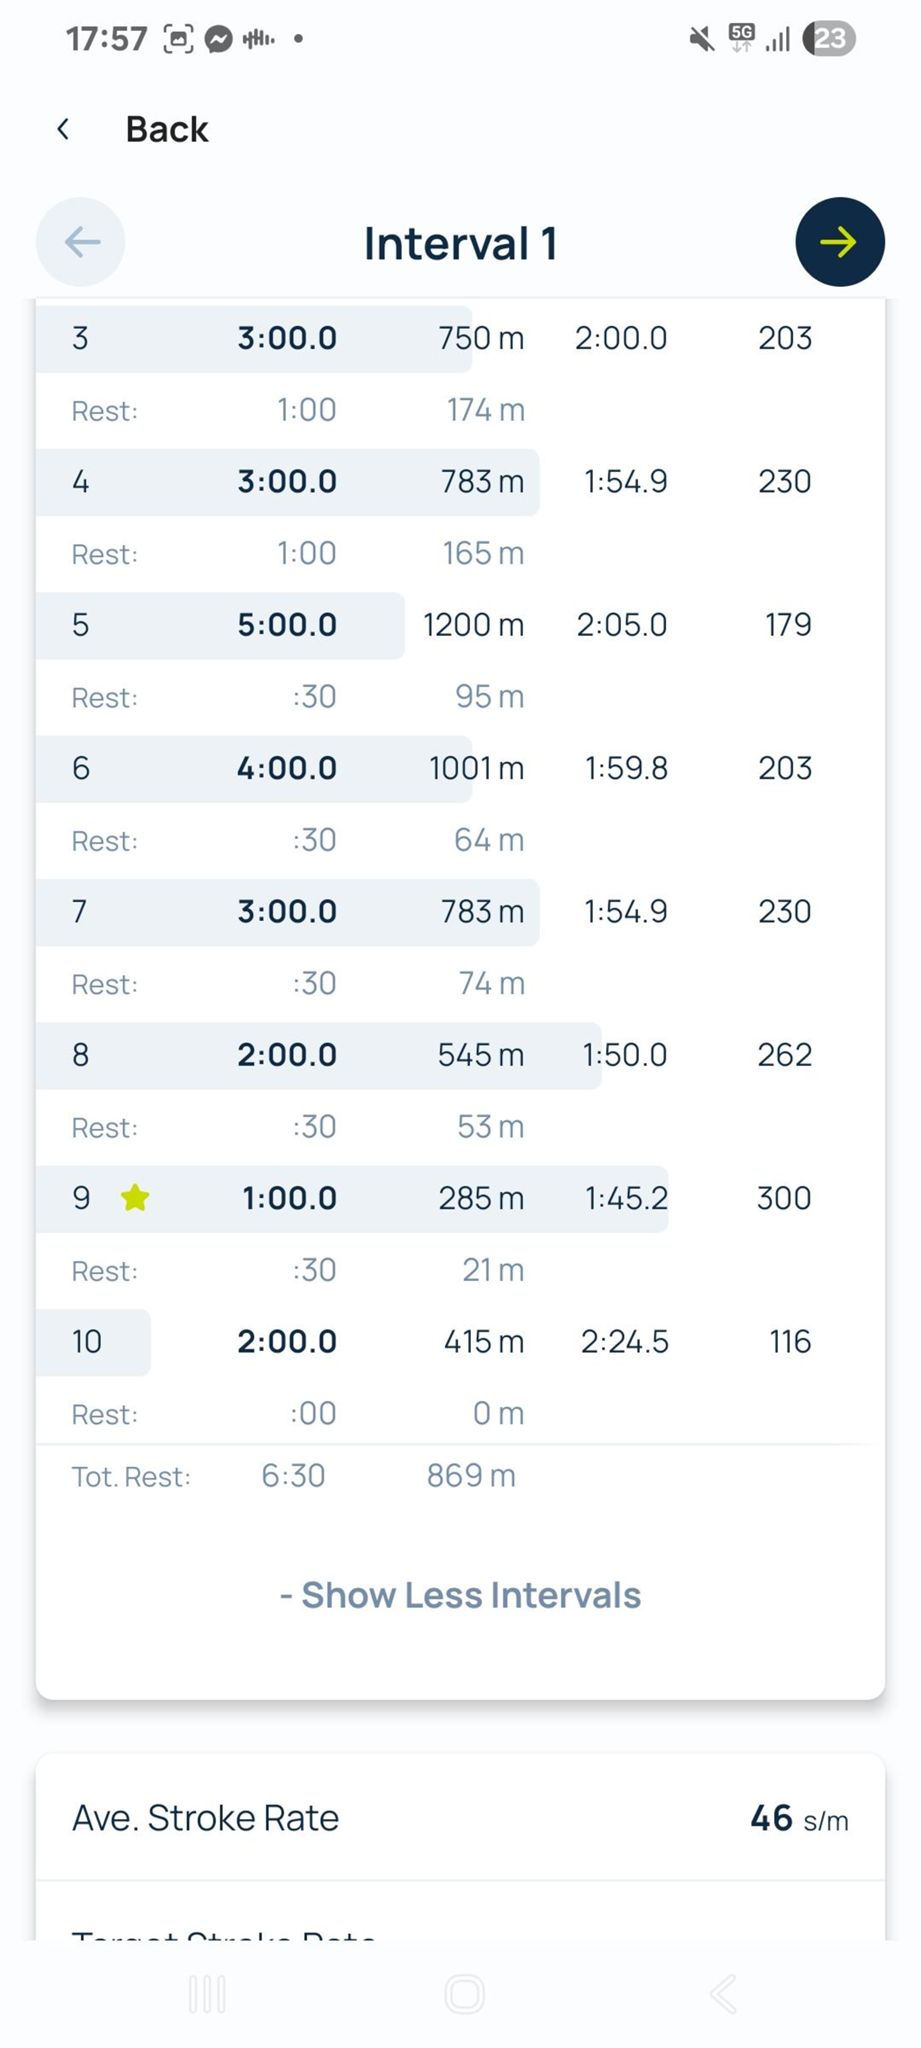Tap the Messenger notification icon
This screenshot has height=2048, width=921.
pos(219,39)
